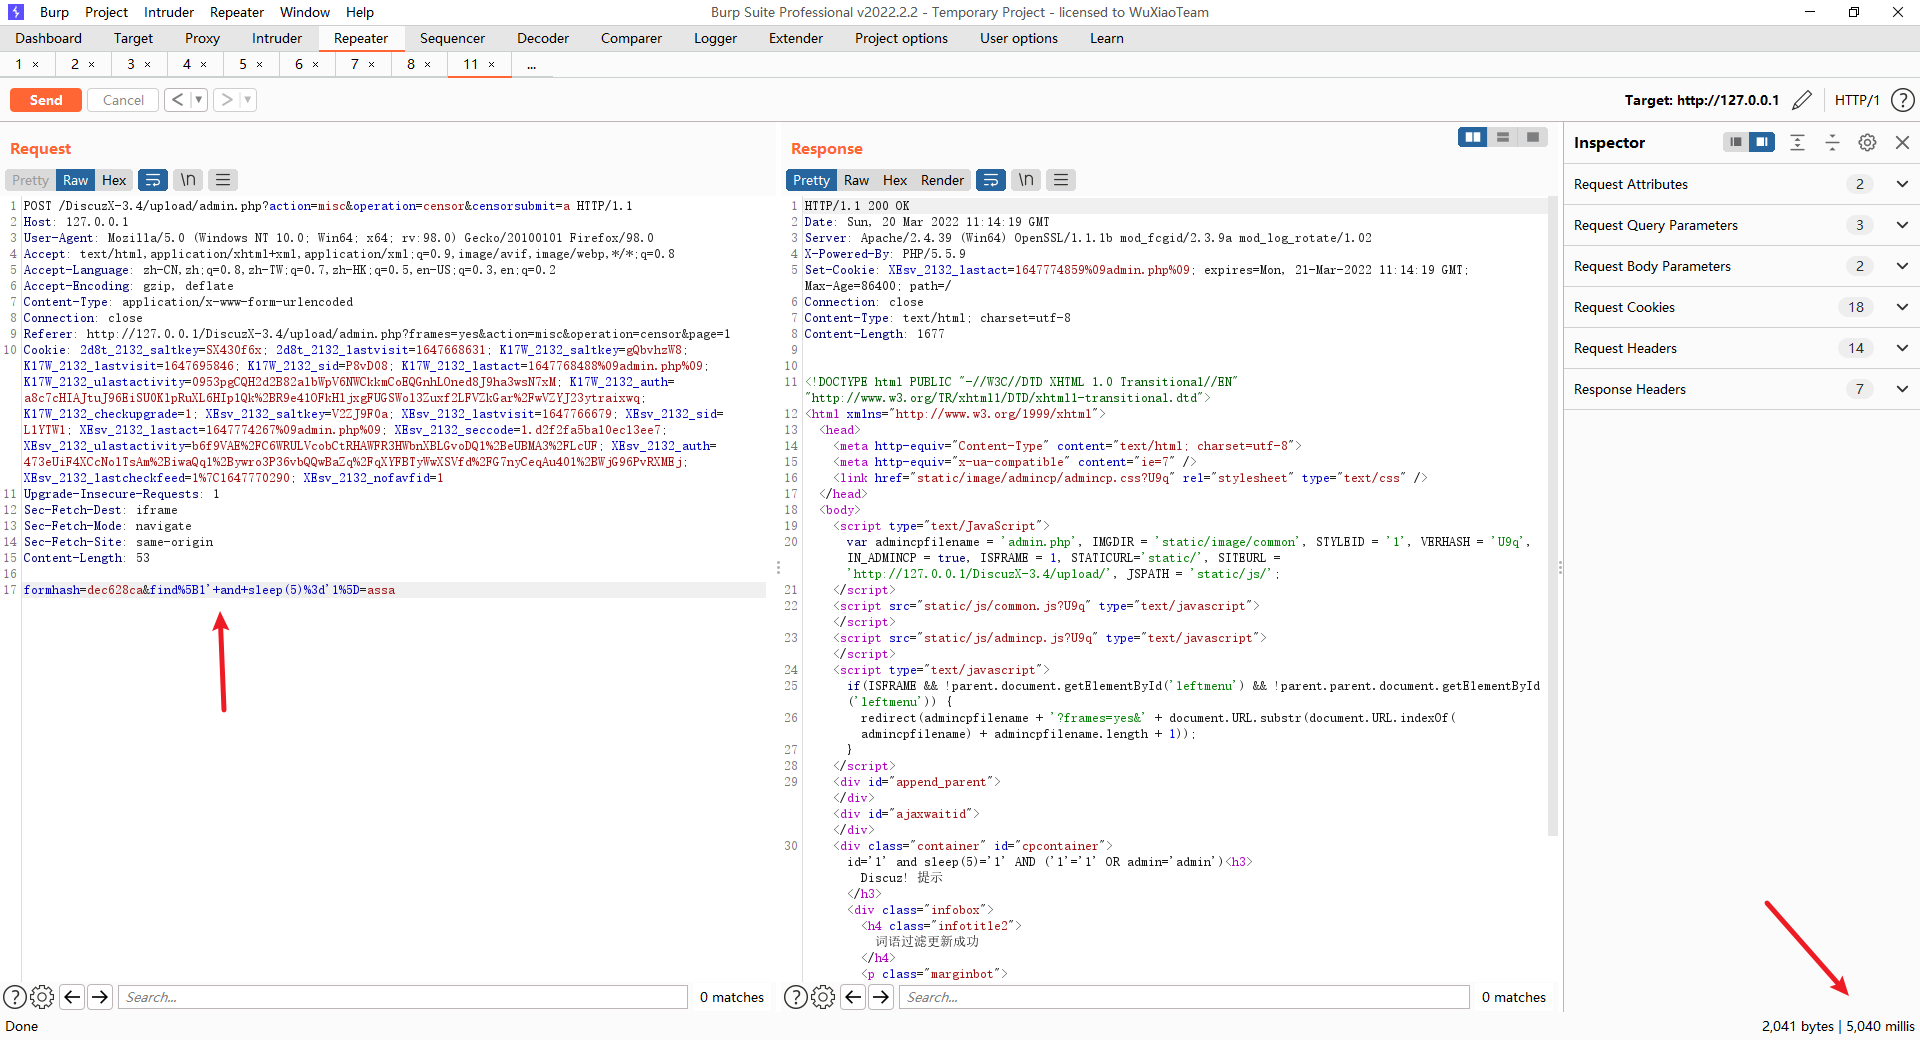Open forward history dropdown arrow
This screenshot has width=1920, height=1040.
[x=248, y=100]
